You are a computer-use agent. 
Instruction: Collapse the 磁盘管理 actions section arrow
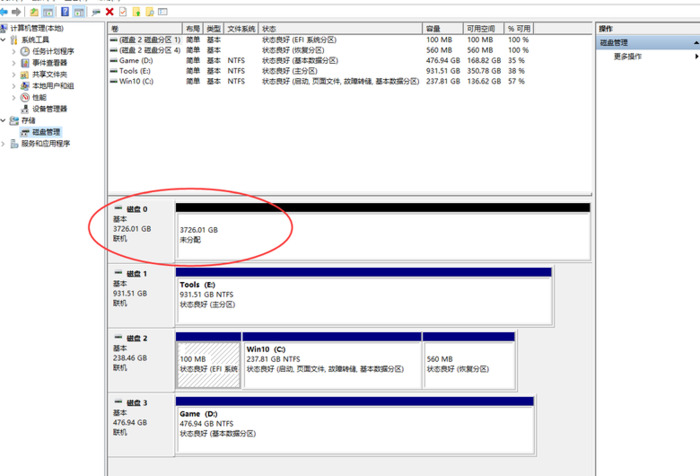pos(691,43)
